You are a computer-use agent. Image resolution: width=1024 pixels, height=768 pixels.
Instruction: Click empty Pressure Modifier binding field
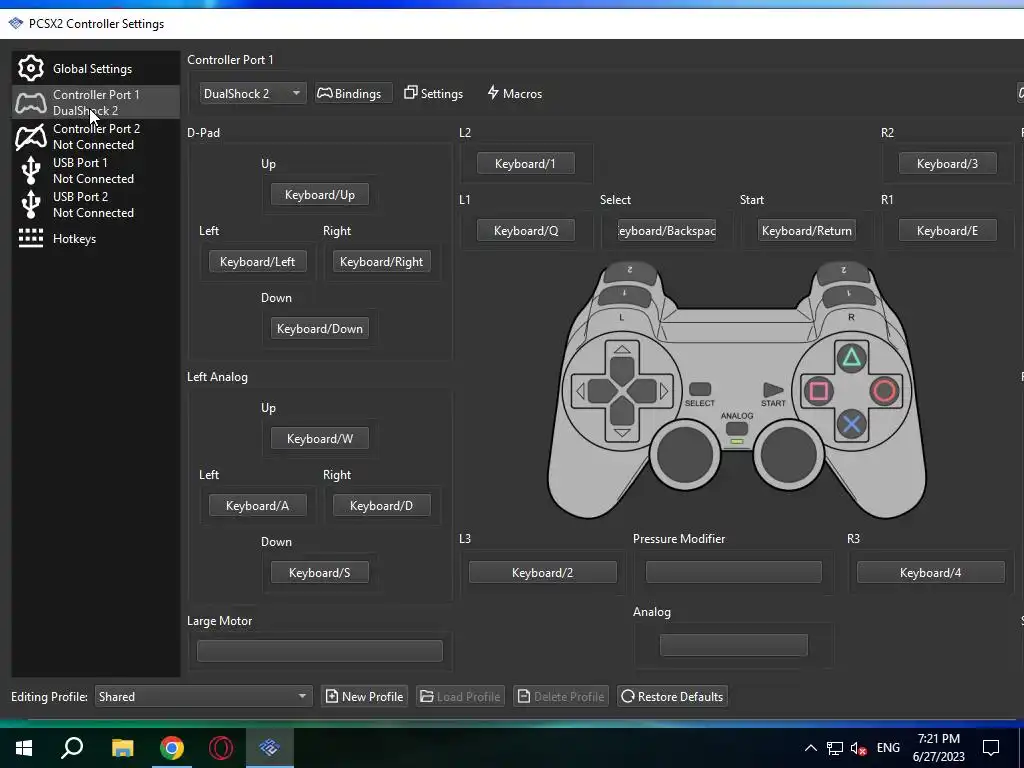(x=733, y=572)
